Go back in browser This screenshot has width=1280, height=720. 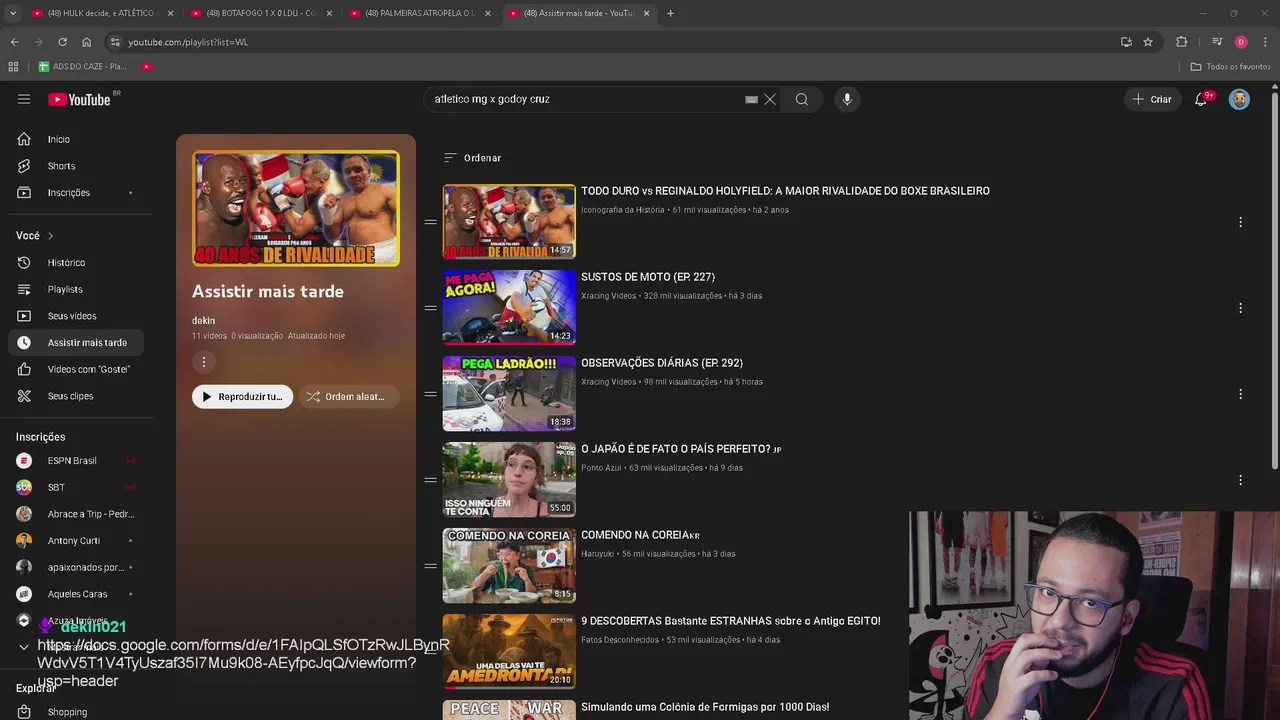click(14, 42)
